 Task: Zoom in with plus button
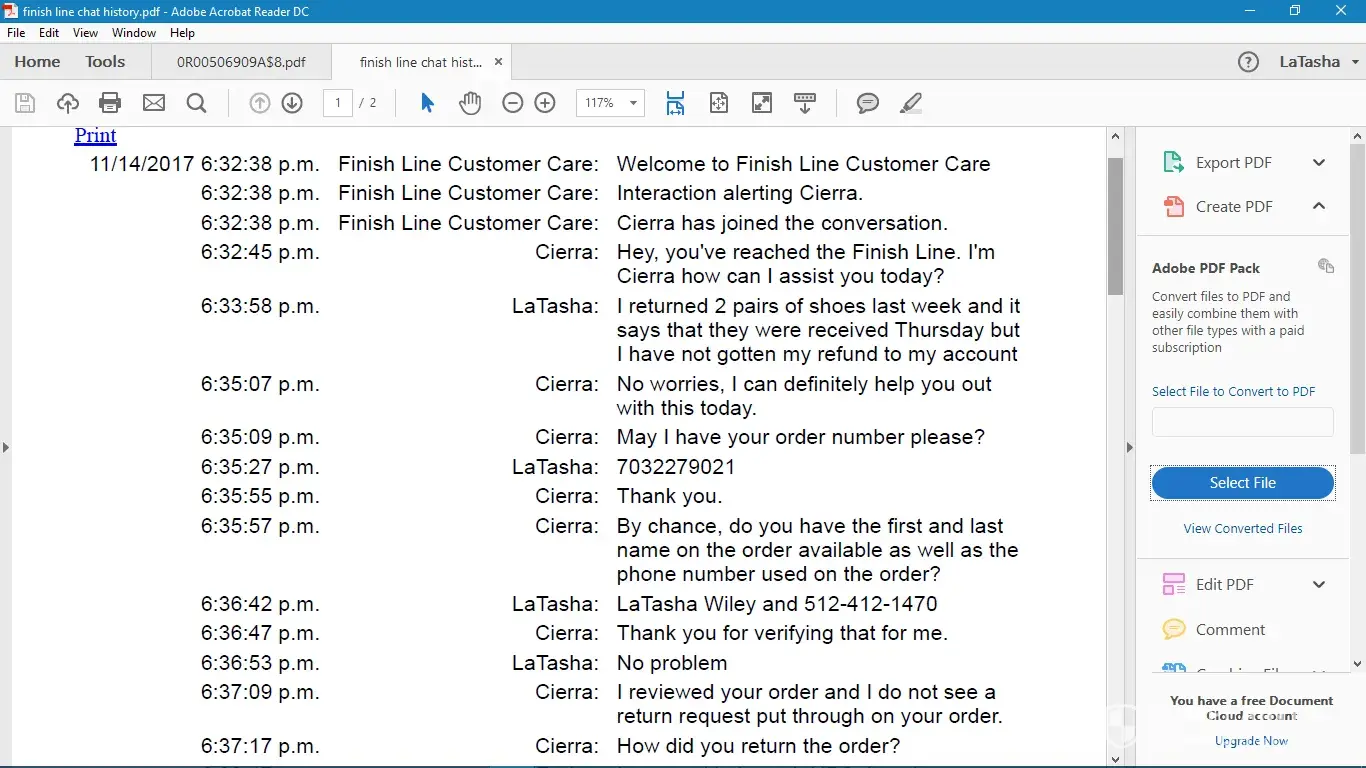pos(545,103)
